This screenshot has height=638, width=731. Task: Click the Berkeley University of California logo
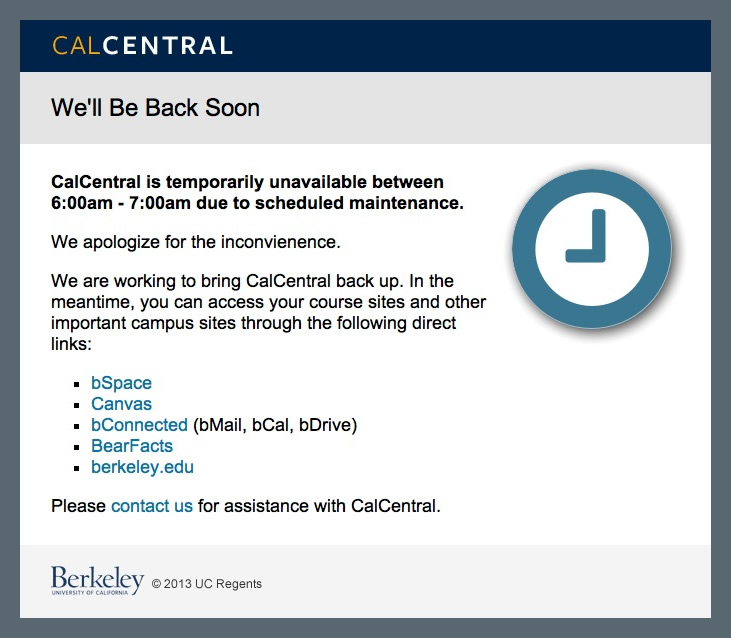click(x=97, y=580)
